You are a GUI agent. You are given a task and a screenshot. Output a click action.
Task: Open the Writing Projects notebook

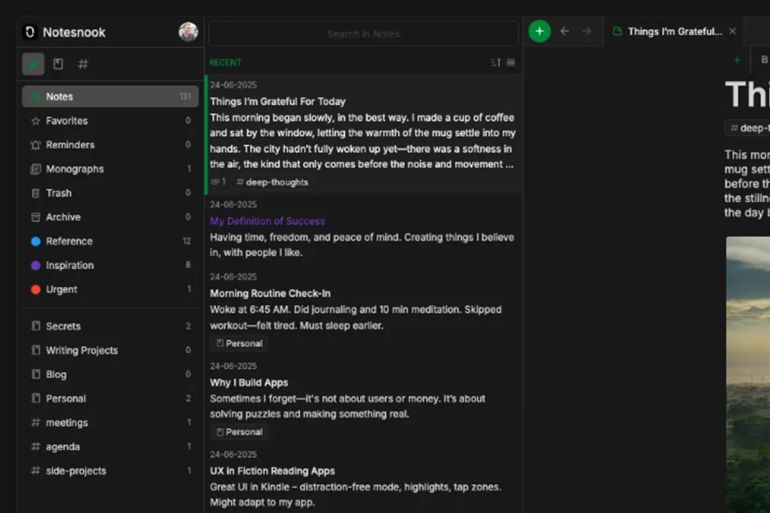click(81, 350)
